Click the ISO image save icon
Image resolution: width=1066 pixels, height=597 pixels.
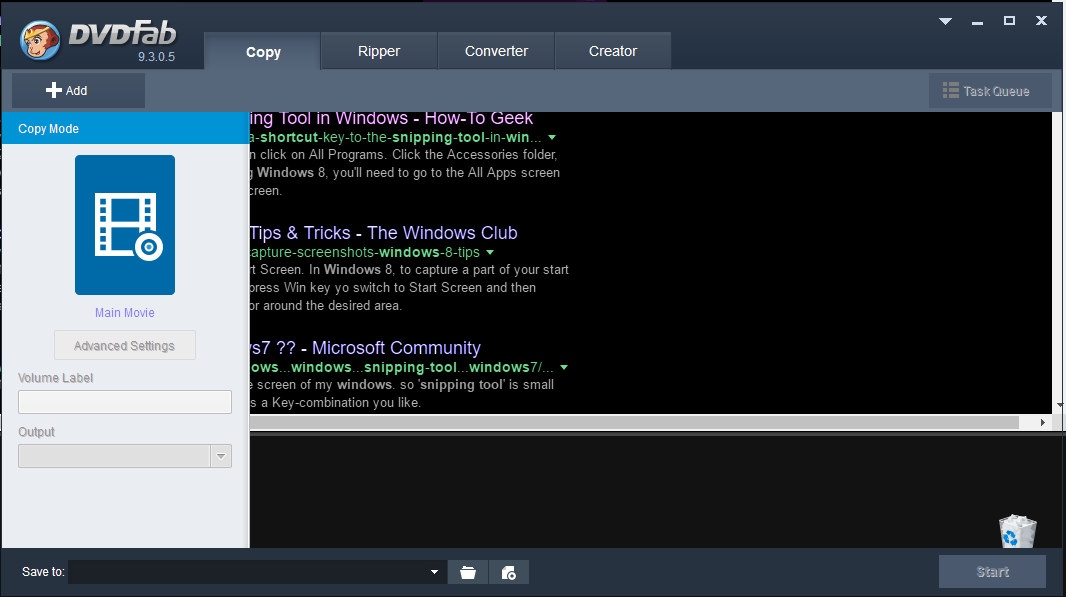point(509,573)
